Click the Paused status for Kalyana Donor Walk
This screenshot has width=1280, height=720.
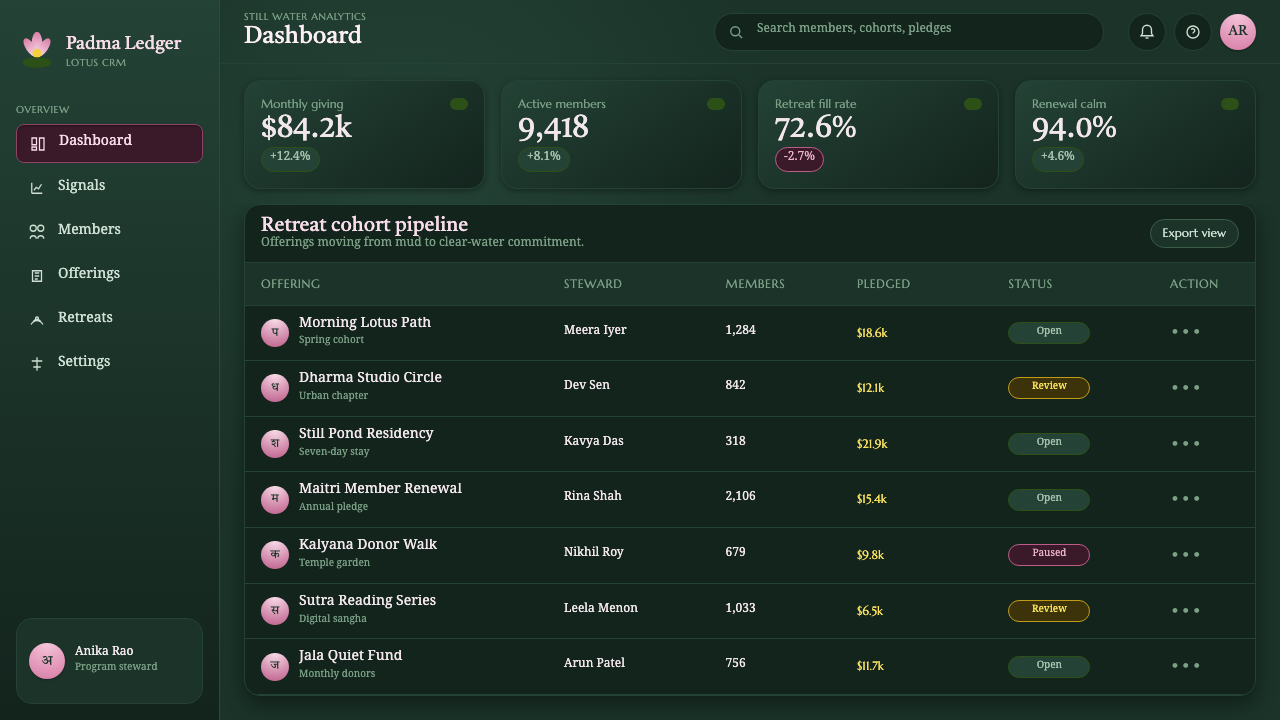click(1049, 554)
